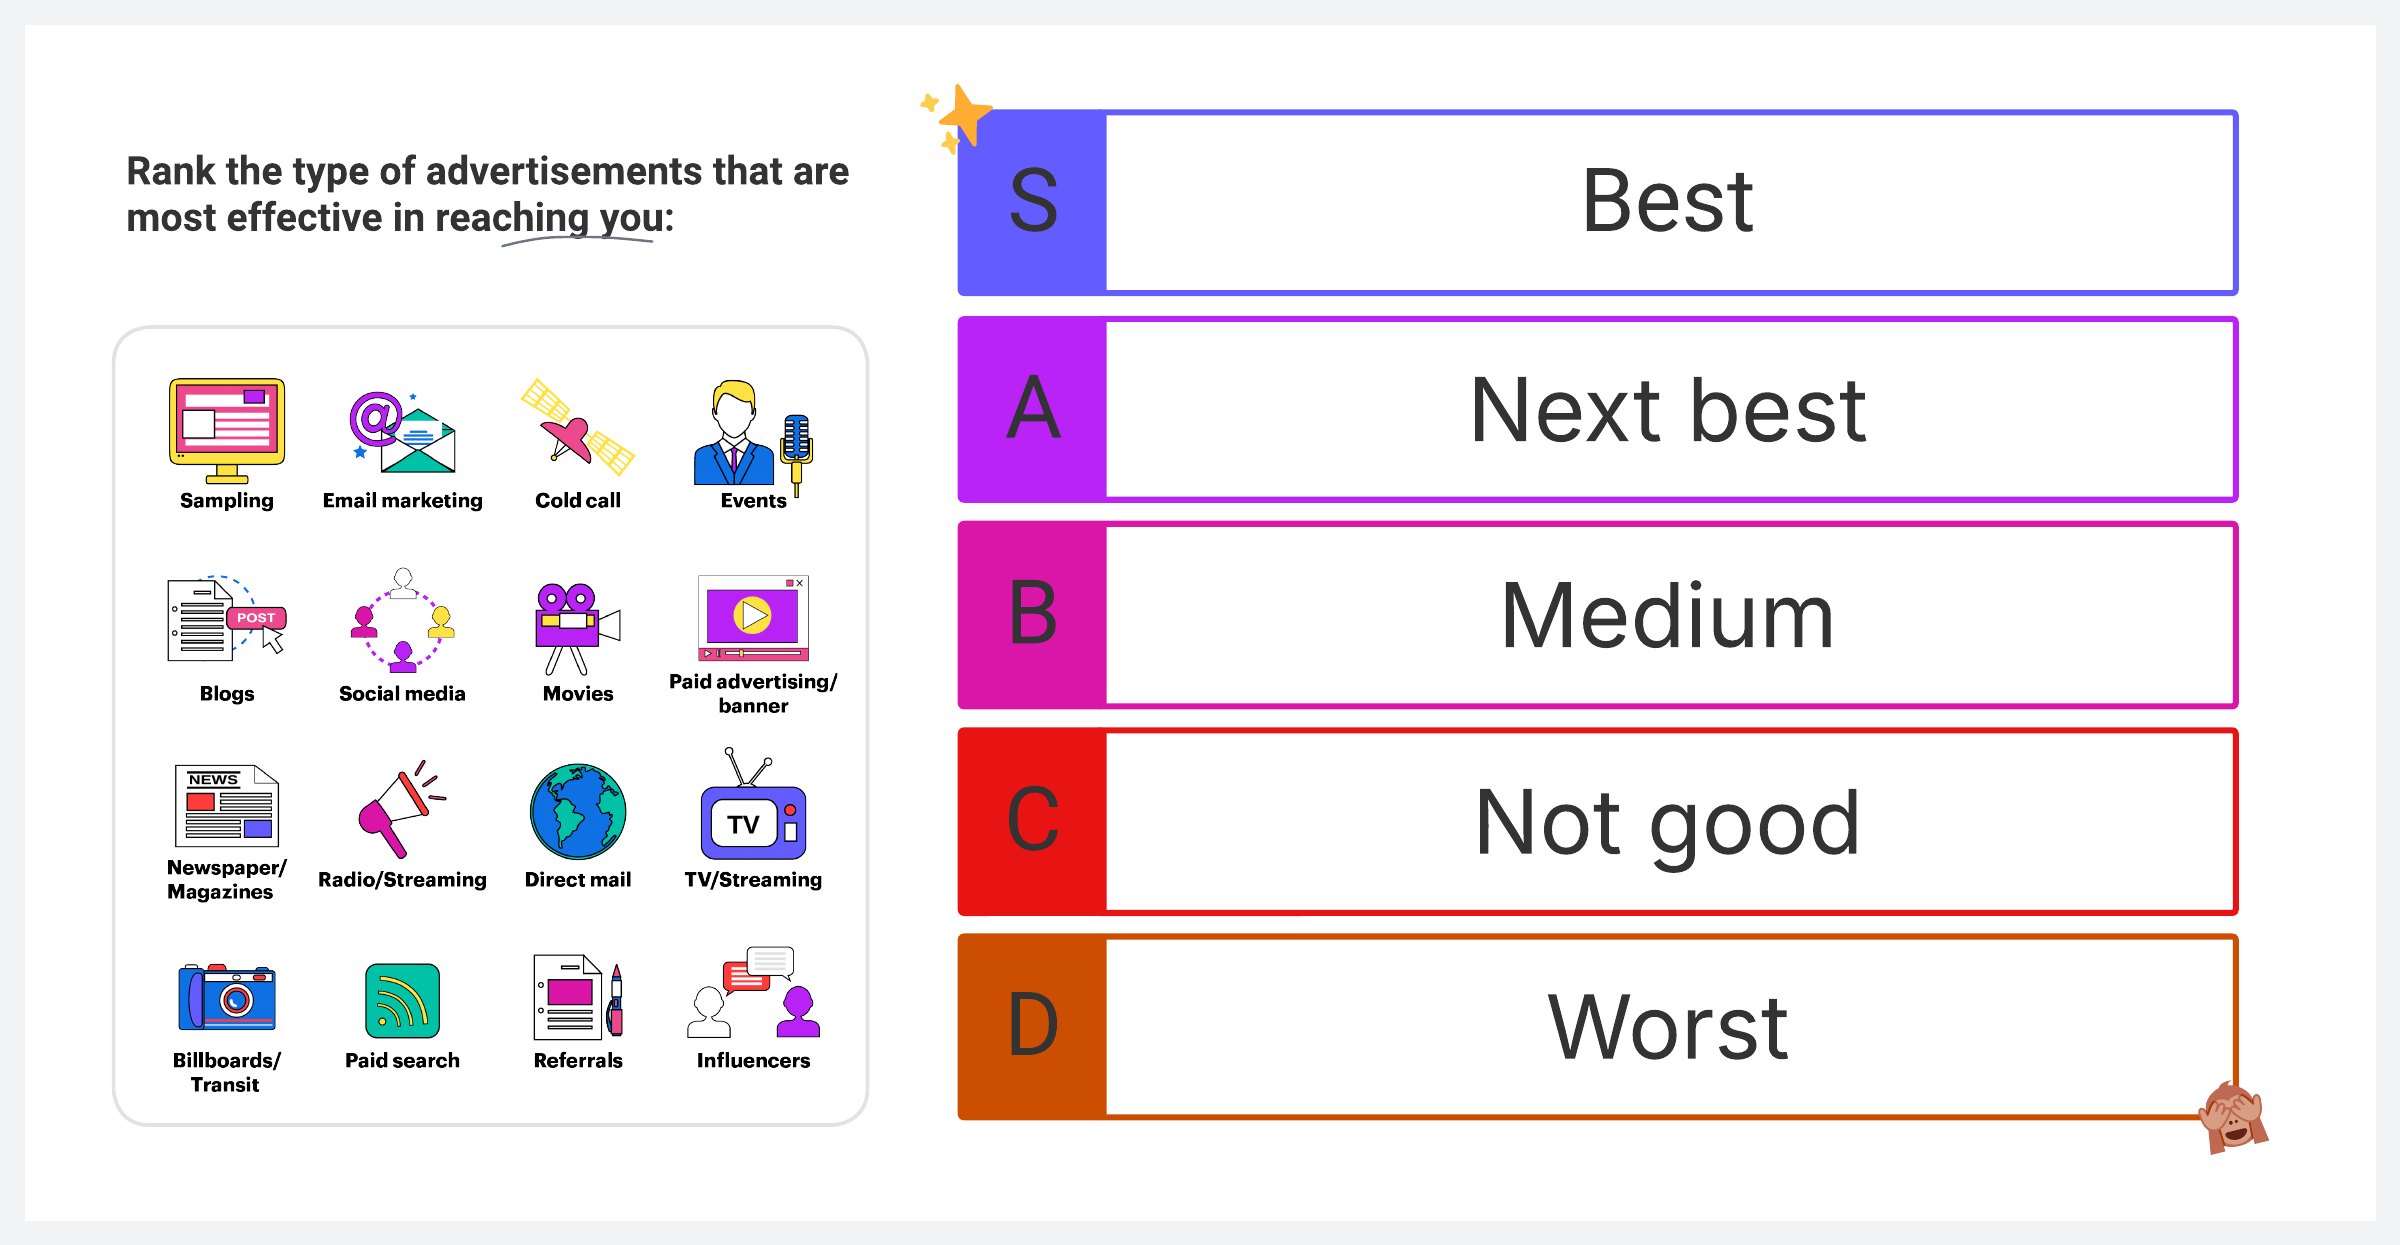The width and height of the screenshot is (2400, 1245).
Task: Select the red C tier label
Action: point(1032,821)
